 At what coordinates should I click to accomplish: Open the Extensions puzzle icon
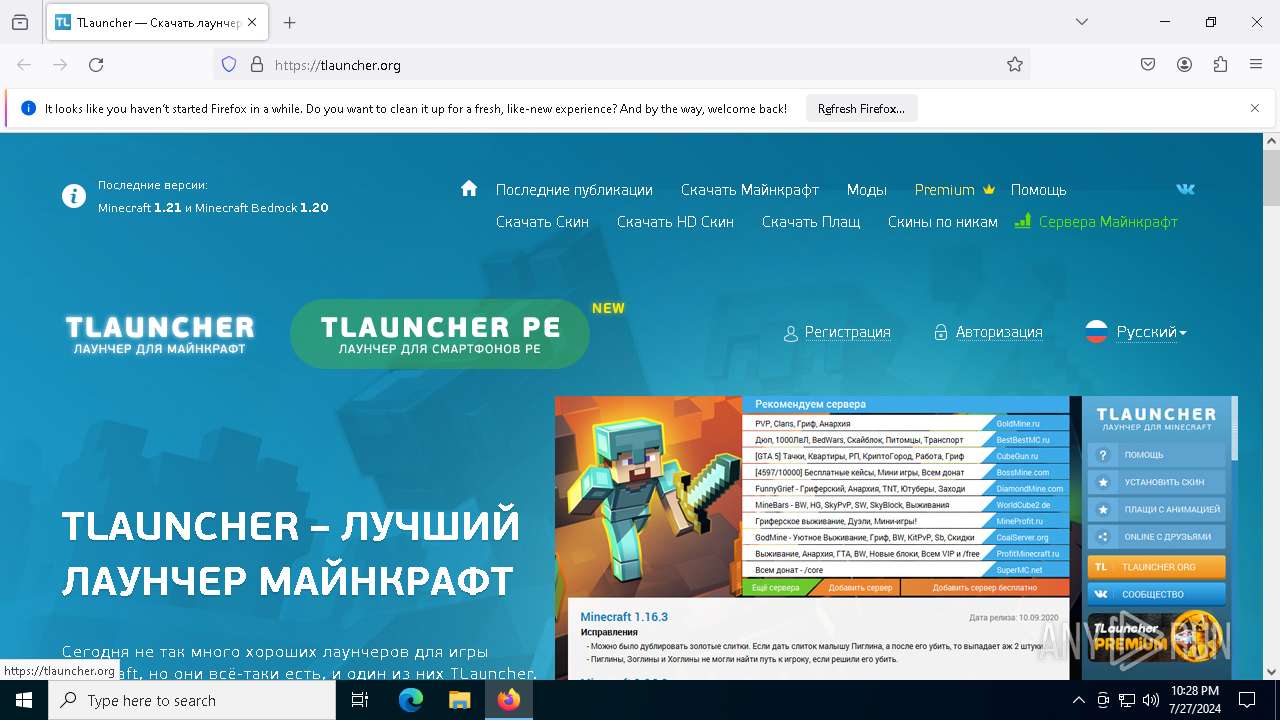1220,65
